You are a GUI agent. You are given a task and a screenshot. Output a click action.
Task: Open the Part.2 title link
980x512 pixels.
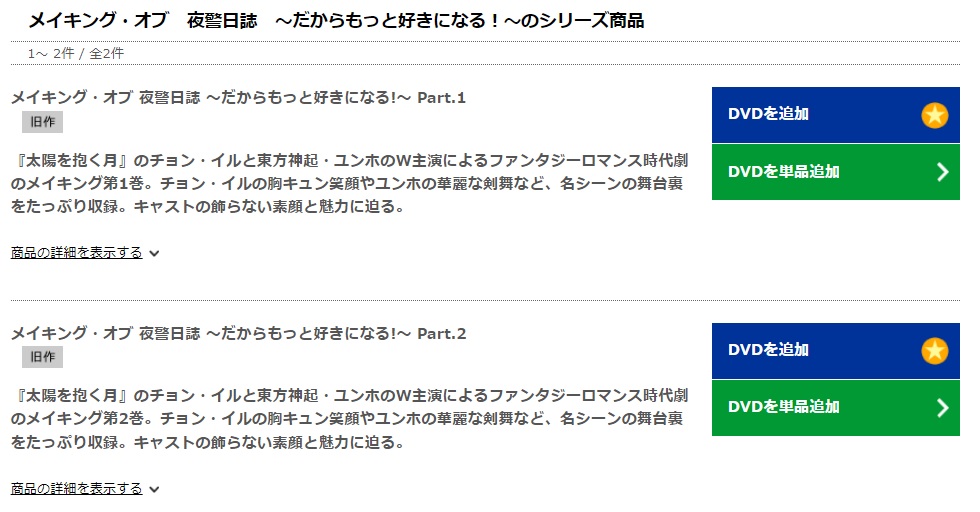[238, 333]
